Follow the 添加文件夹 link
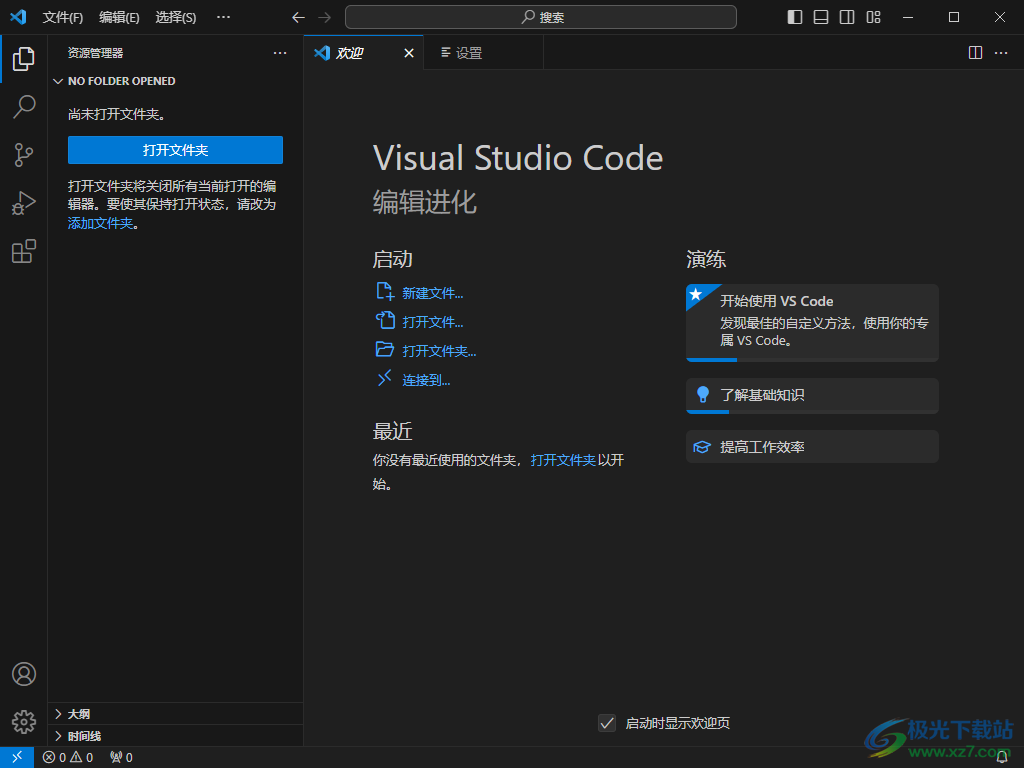Screen dimensions: 1024x768 pyautogui.click(x=101, y=223)
